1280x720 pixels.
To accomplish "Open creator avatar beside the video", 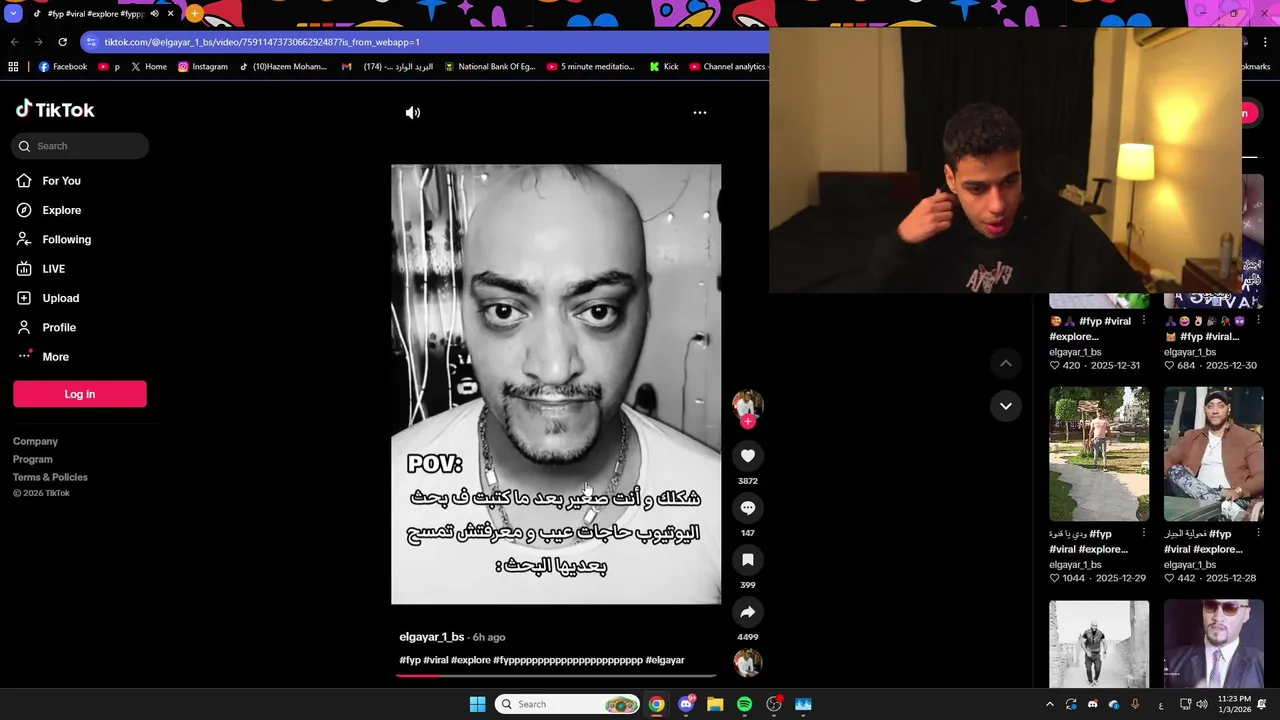I will (747, 404).
